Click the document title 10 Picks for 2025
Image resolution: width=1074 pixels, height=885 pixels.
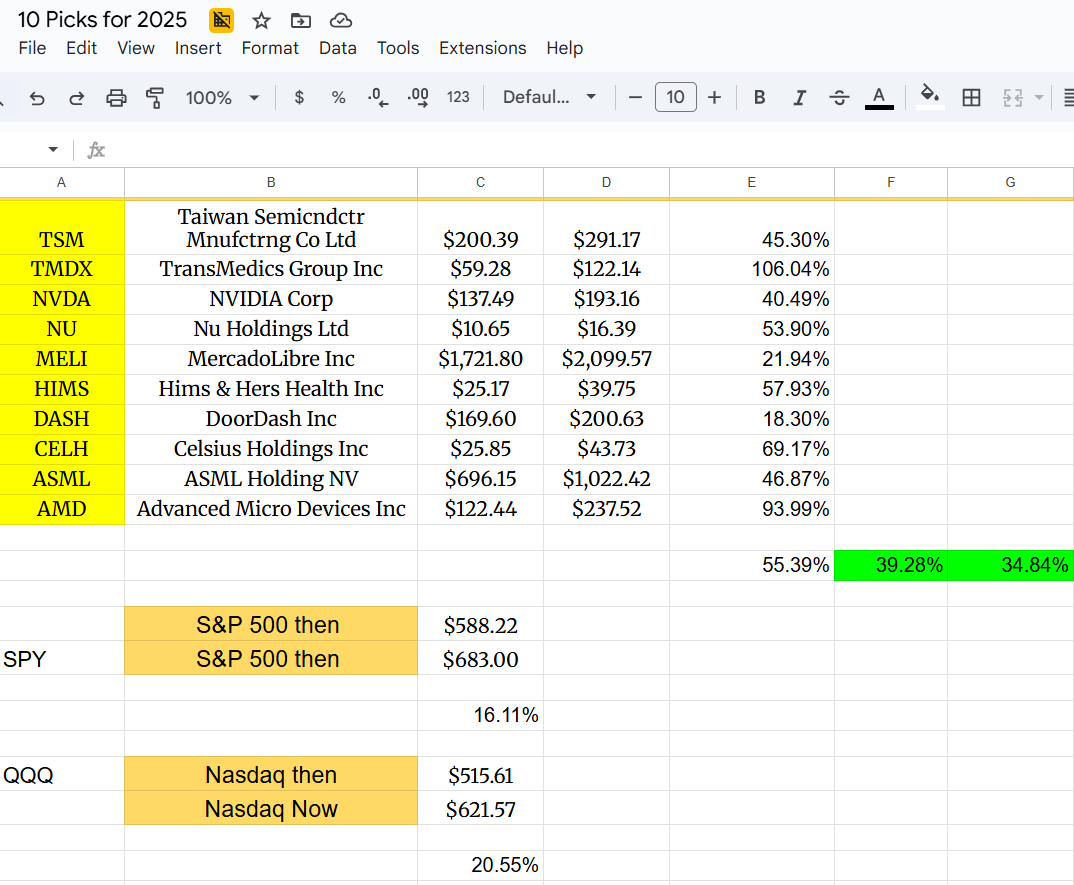(x=102, y=20)
